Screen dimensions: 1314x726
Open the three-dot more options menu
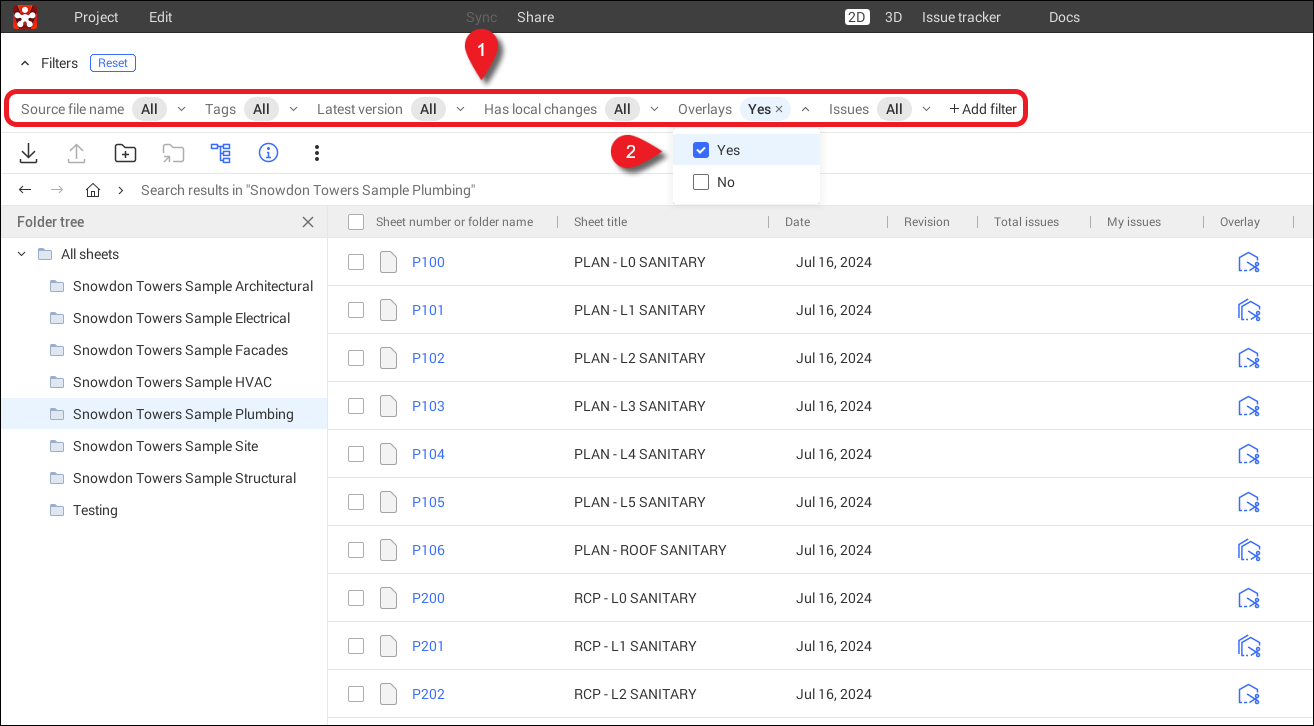coord(317,153)
